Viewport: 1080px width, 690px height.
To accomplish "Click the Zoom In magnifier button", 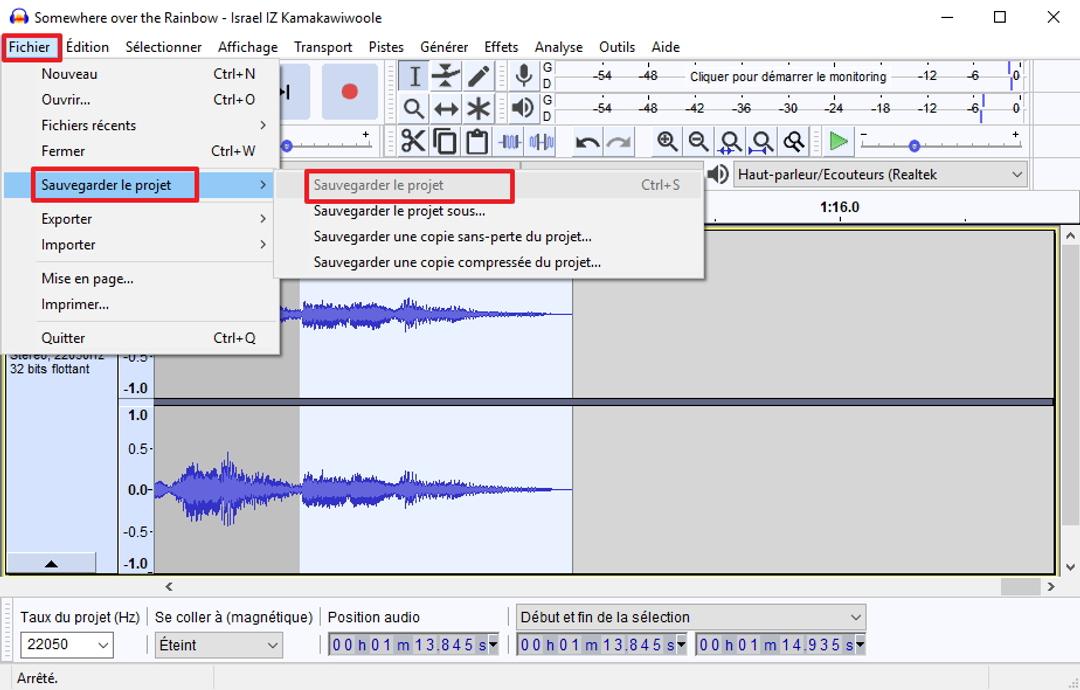I will coord(667,142).
